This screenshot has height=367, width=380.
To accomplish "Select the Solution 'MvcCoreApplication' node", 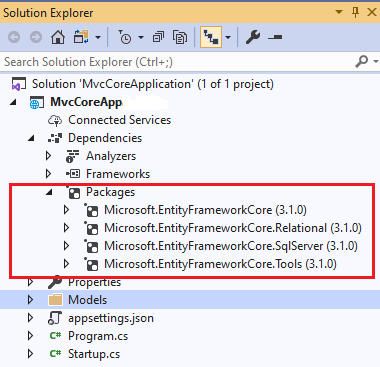I will click(x=153, y=84).
